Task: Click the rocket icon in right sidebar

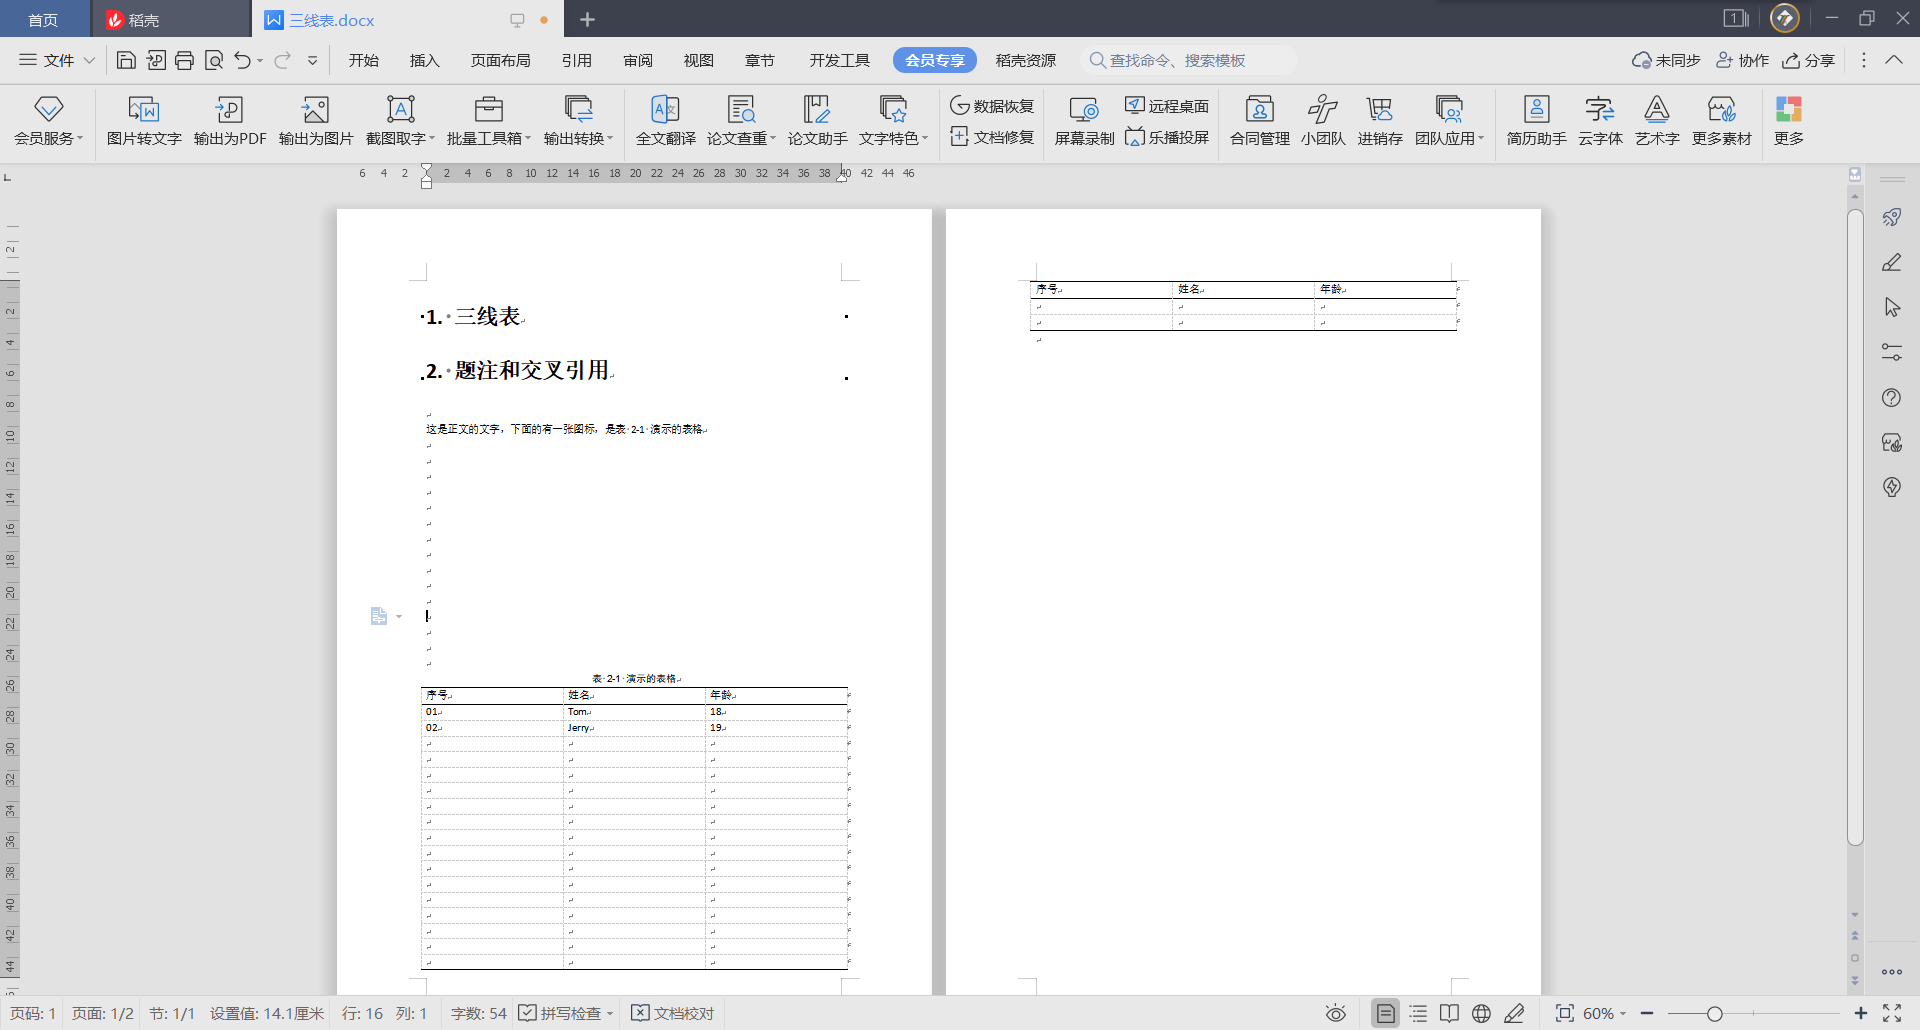Action: (1892, 217)
